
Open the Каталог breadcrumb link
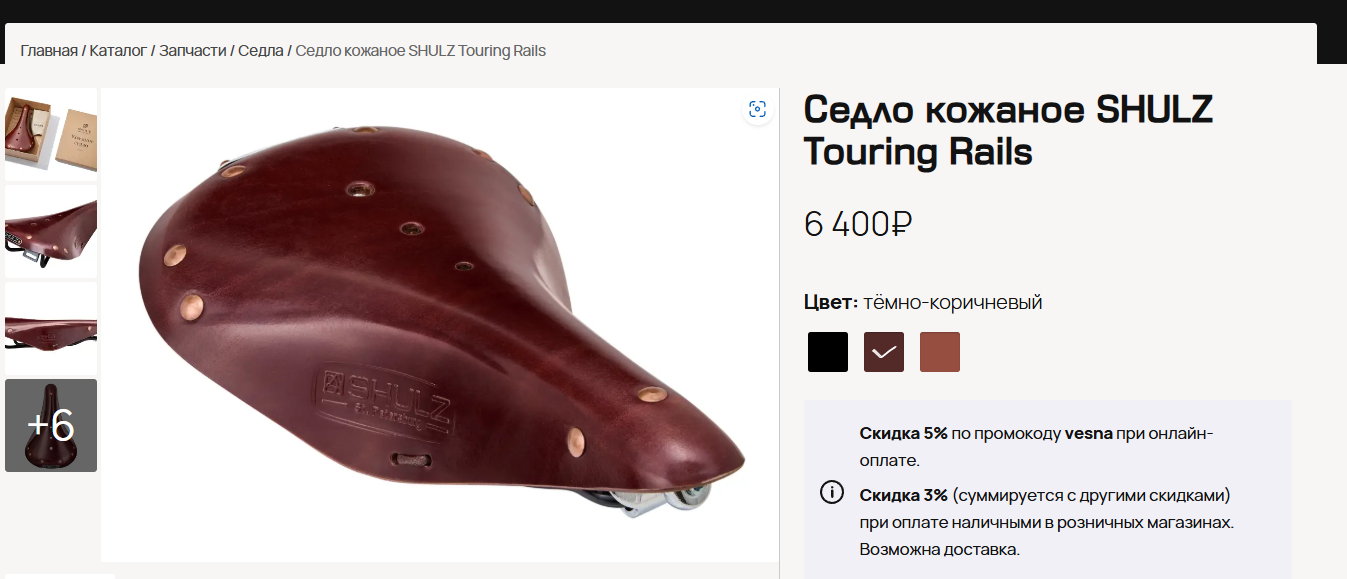coord(118,50)
